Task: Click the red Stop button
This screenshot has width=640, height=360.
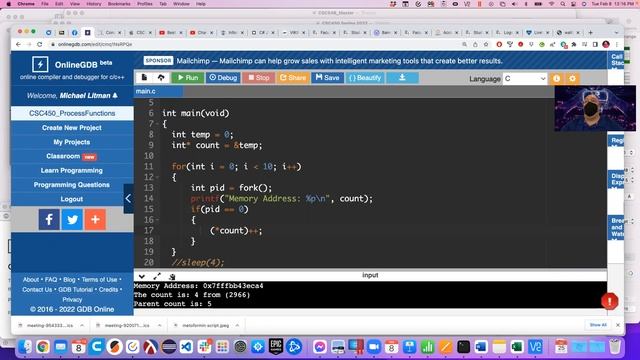Action: coord(259,78)
